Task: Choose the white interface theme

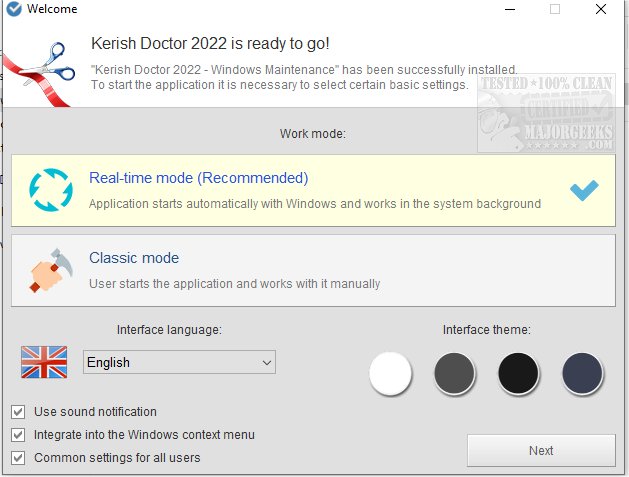Action: pyautogui.click(x=390, y=373)
